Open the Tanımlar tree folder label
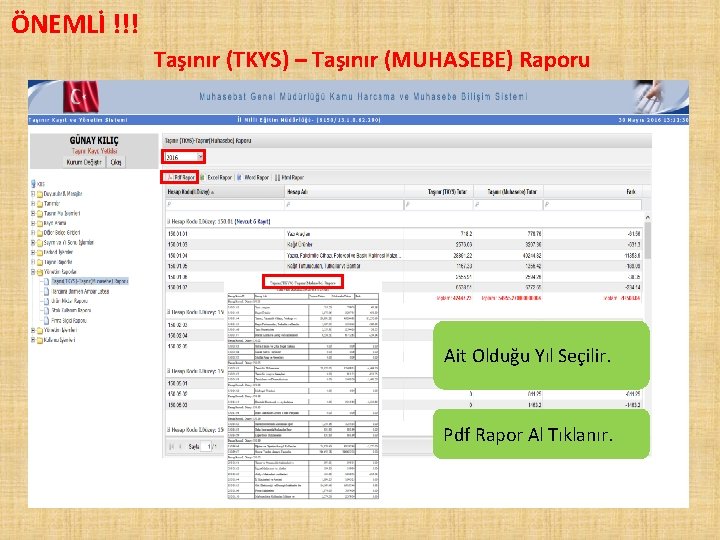This screenshot has height=540, width=720. pos(52,203)
